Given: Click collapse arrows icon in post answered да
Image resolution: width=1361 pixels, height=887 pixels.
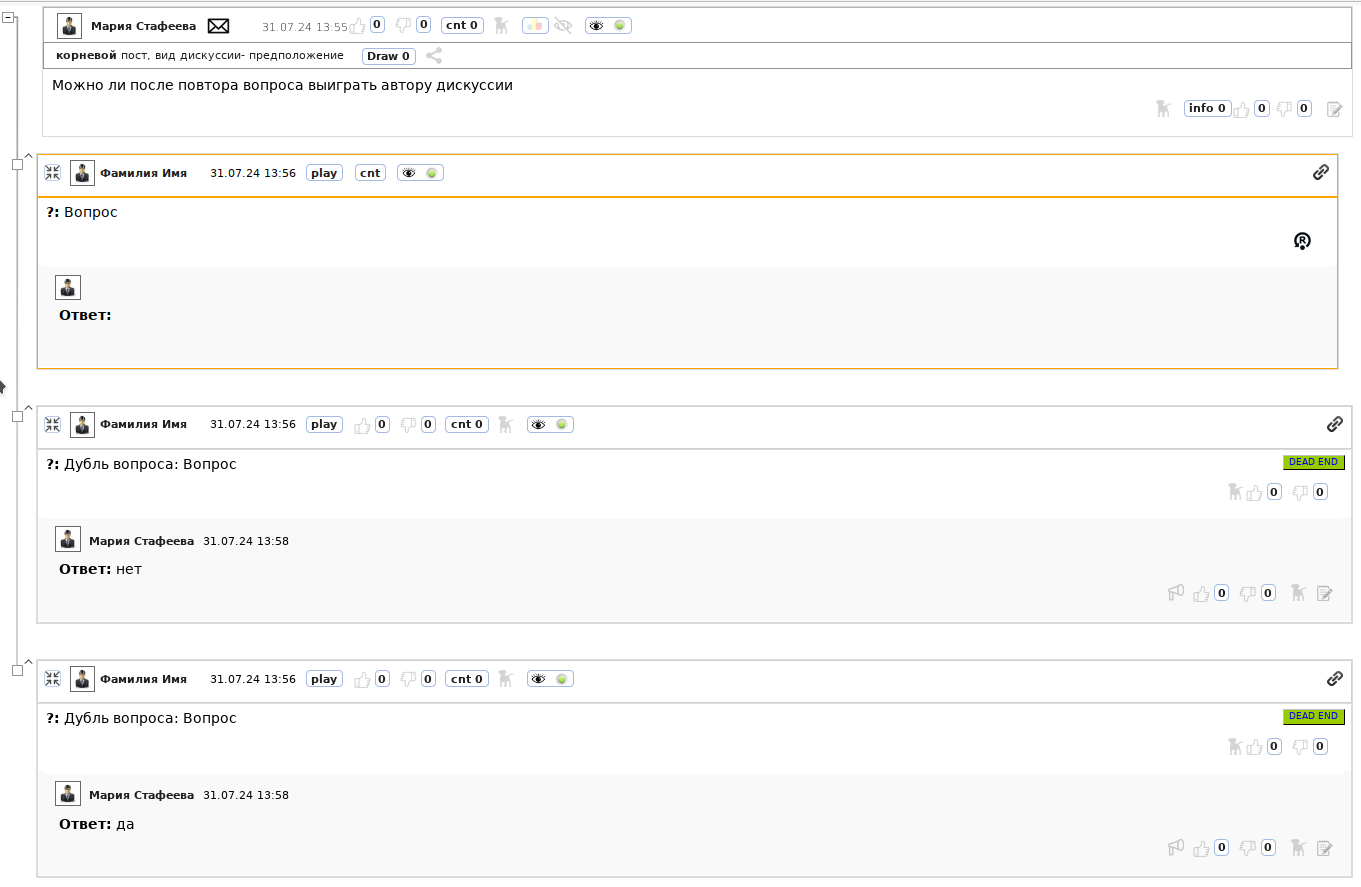Looking at the screenshot, I should click(53, 678).
